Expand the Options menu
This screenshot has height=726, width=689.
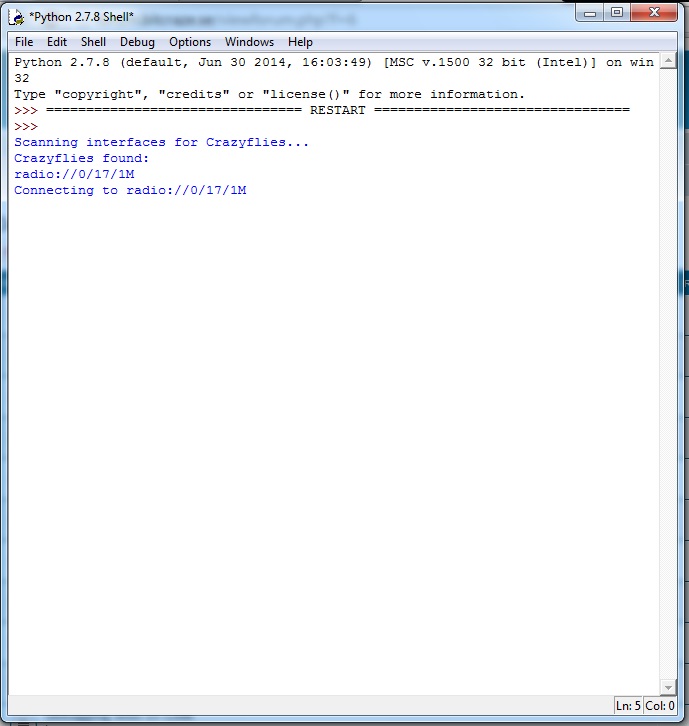pos(190,42)
